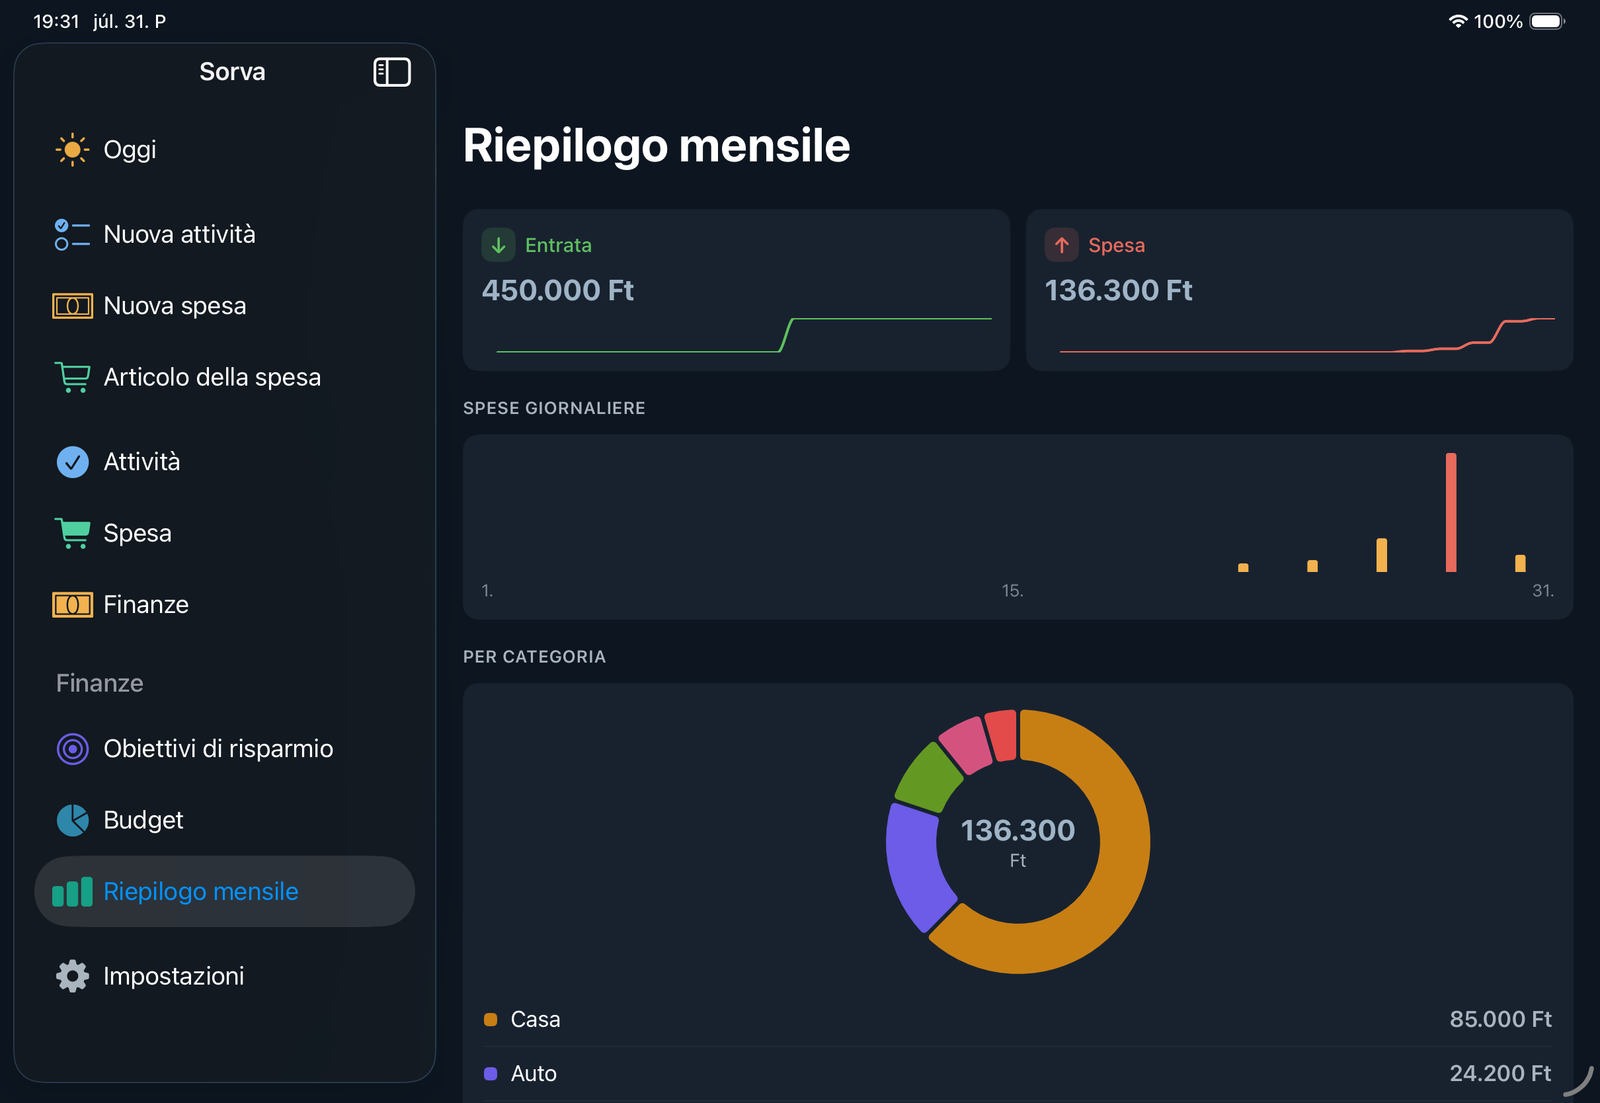
Task: Click the bar chart Riepilogo mensile icon
Action: (72, 892)
